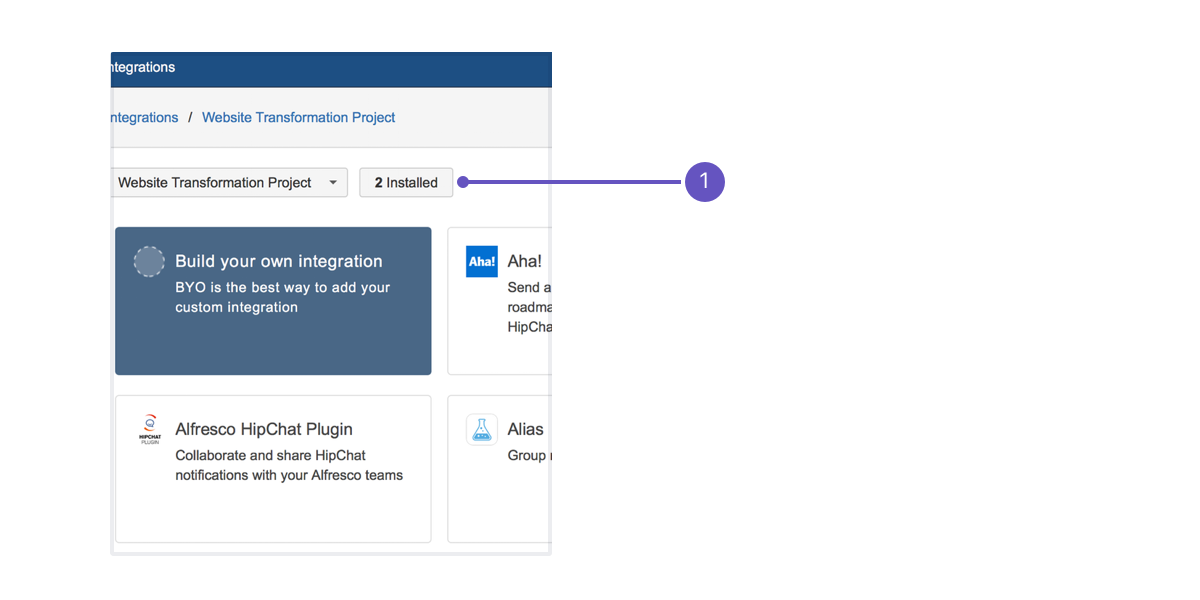
Task: Go to Integrations breadcrumb link
Action: point(144,117)
